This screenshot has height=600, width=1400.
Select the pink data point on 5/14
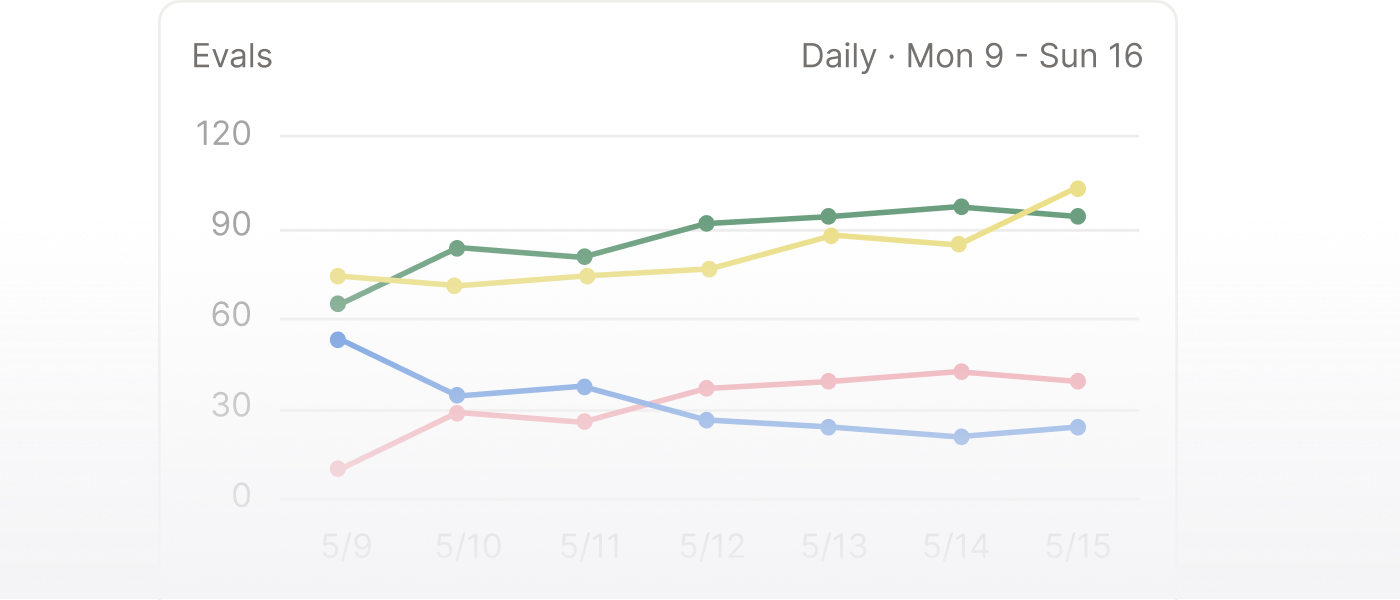(x=961, y=372)
